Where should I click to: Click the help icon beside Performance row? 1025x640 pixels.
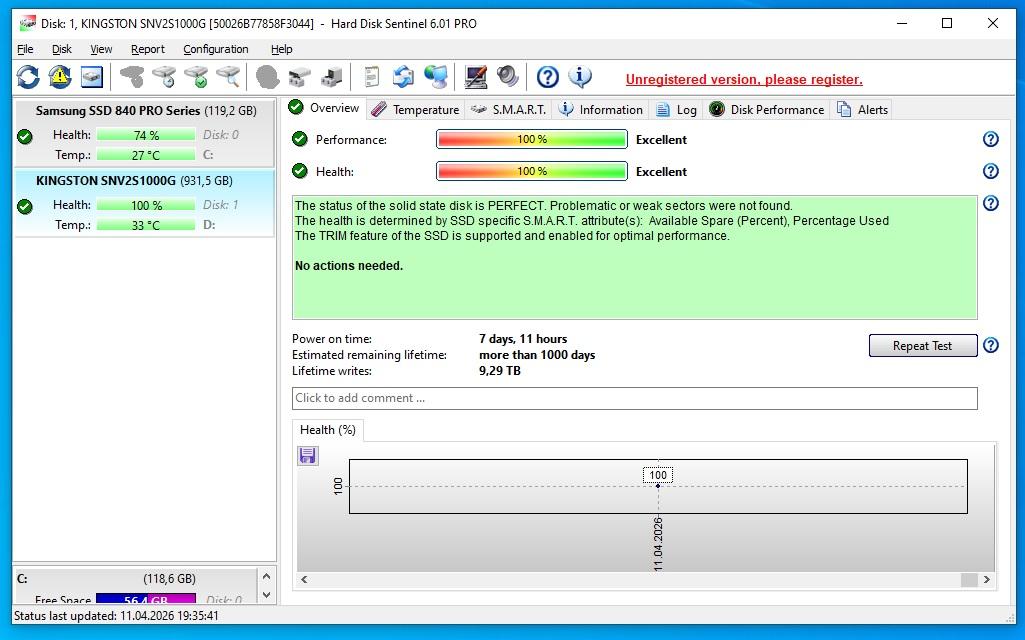990,140
